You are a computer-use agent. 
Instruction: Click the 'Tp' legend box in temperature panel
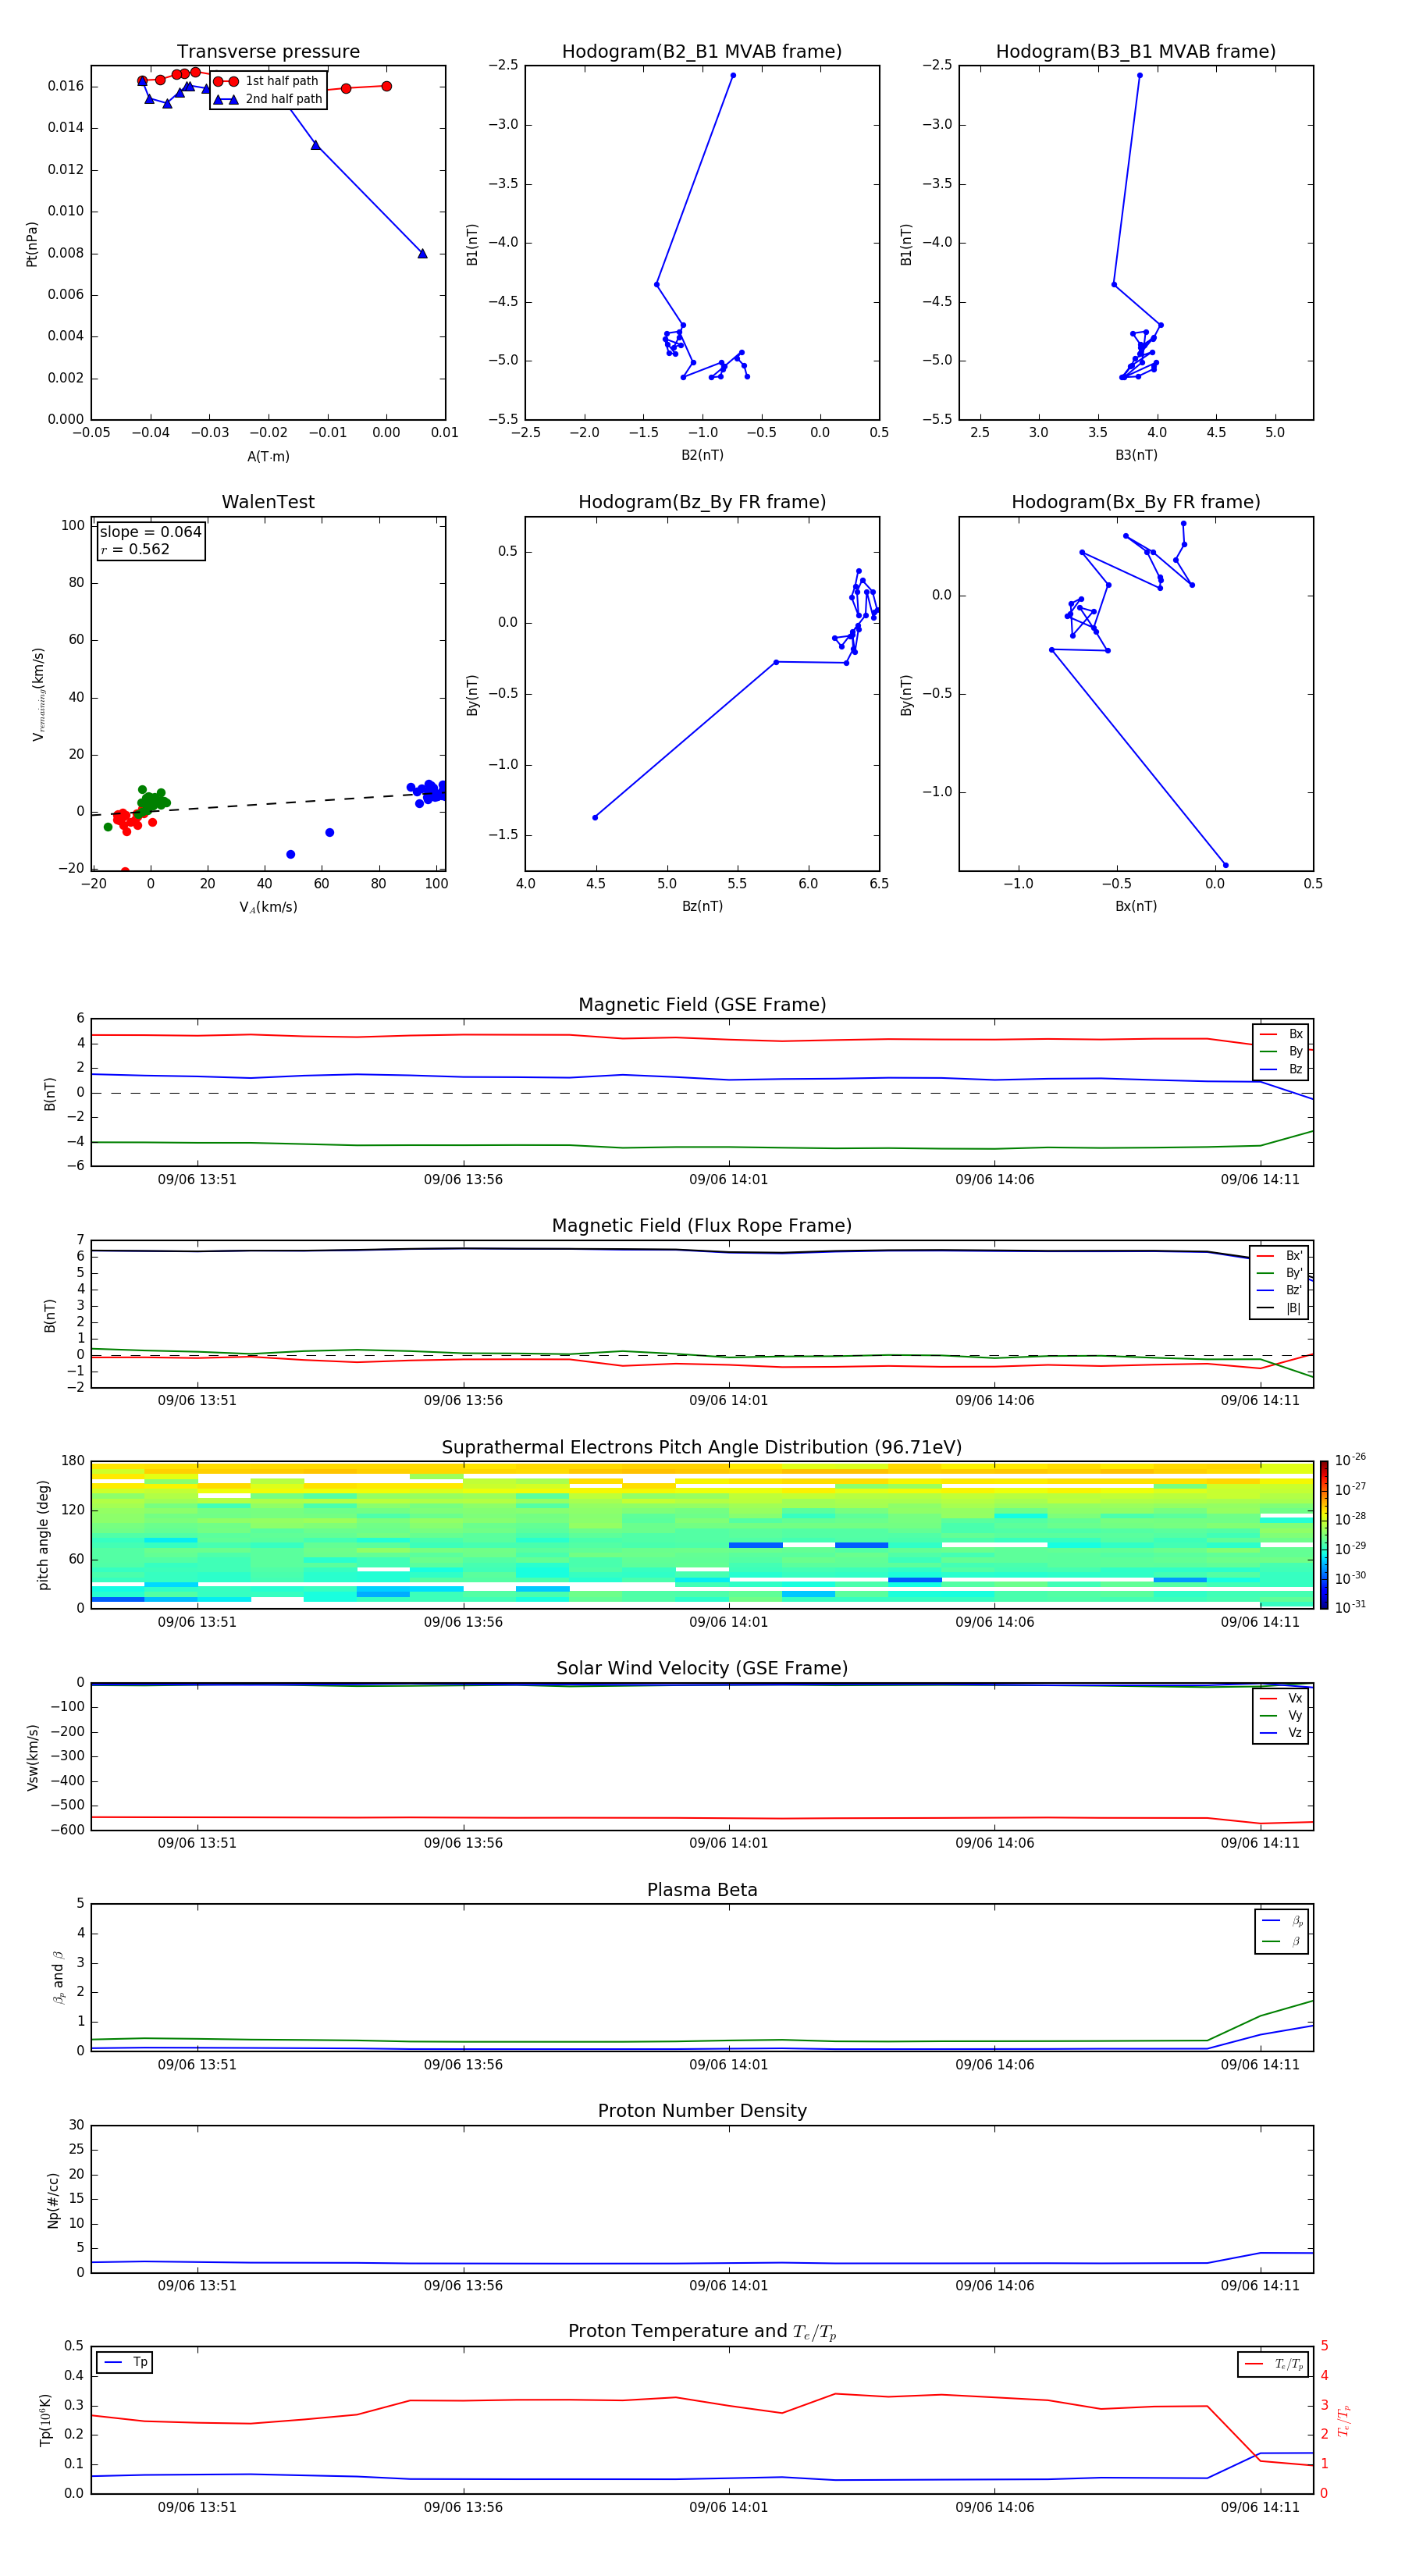(125, 2362)
